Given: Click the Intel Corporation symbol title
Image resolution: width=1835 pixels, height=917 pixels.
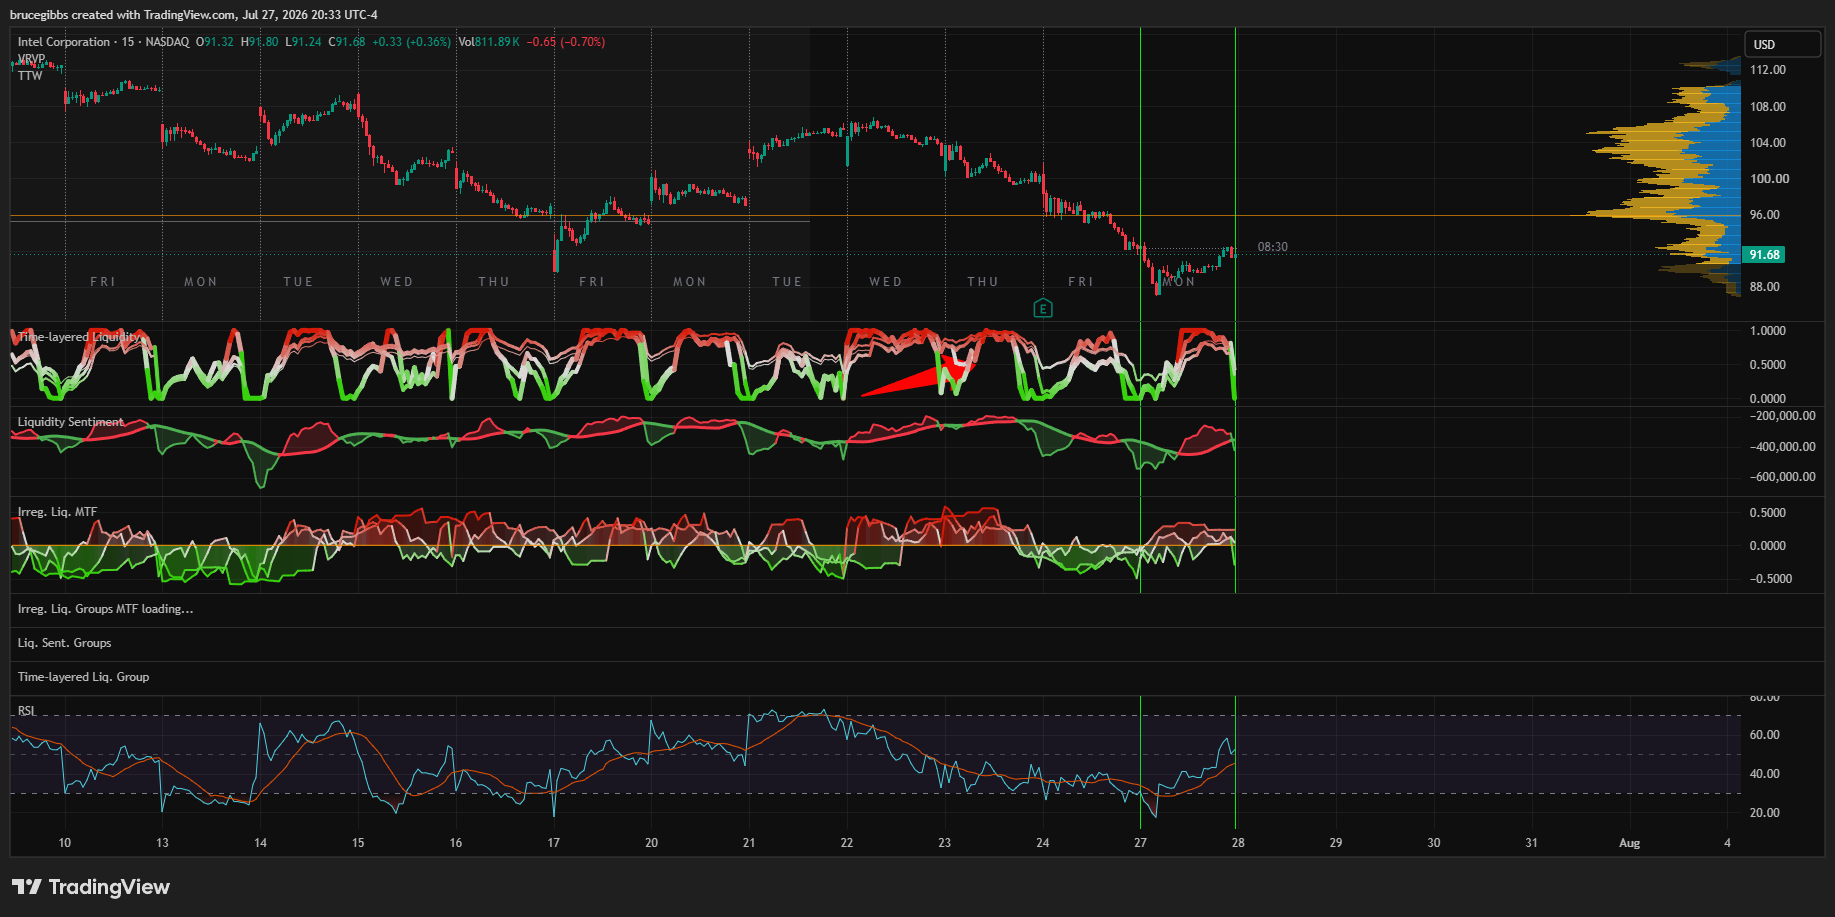Looking at the screenshot, I should [x=64, y=42].
